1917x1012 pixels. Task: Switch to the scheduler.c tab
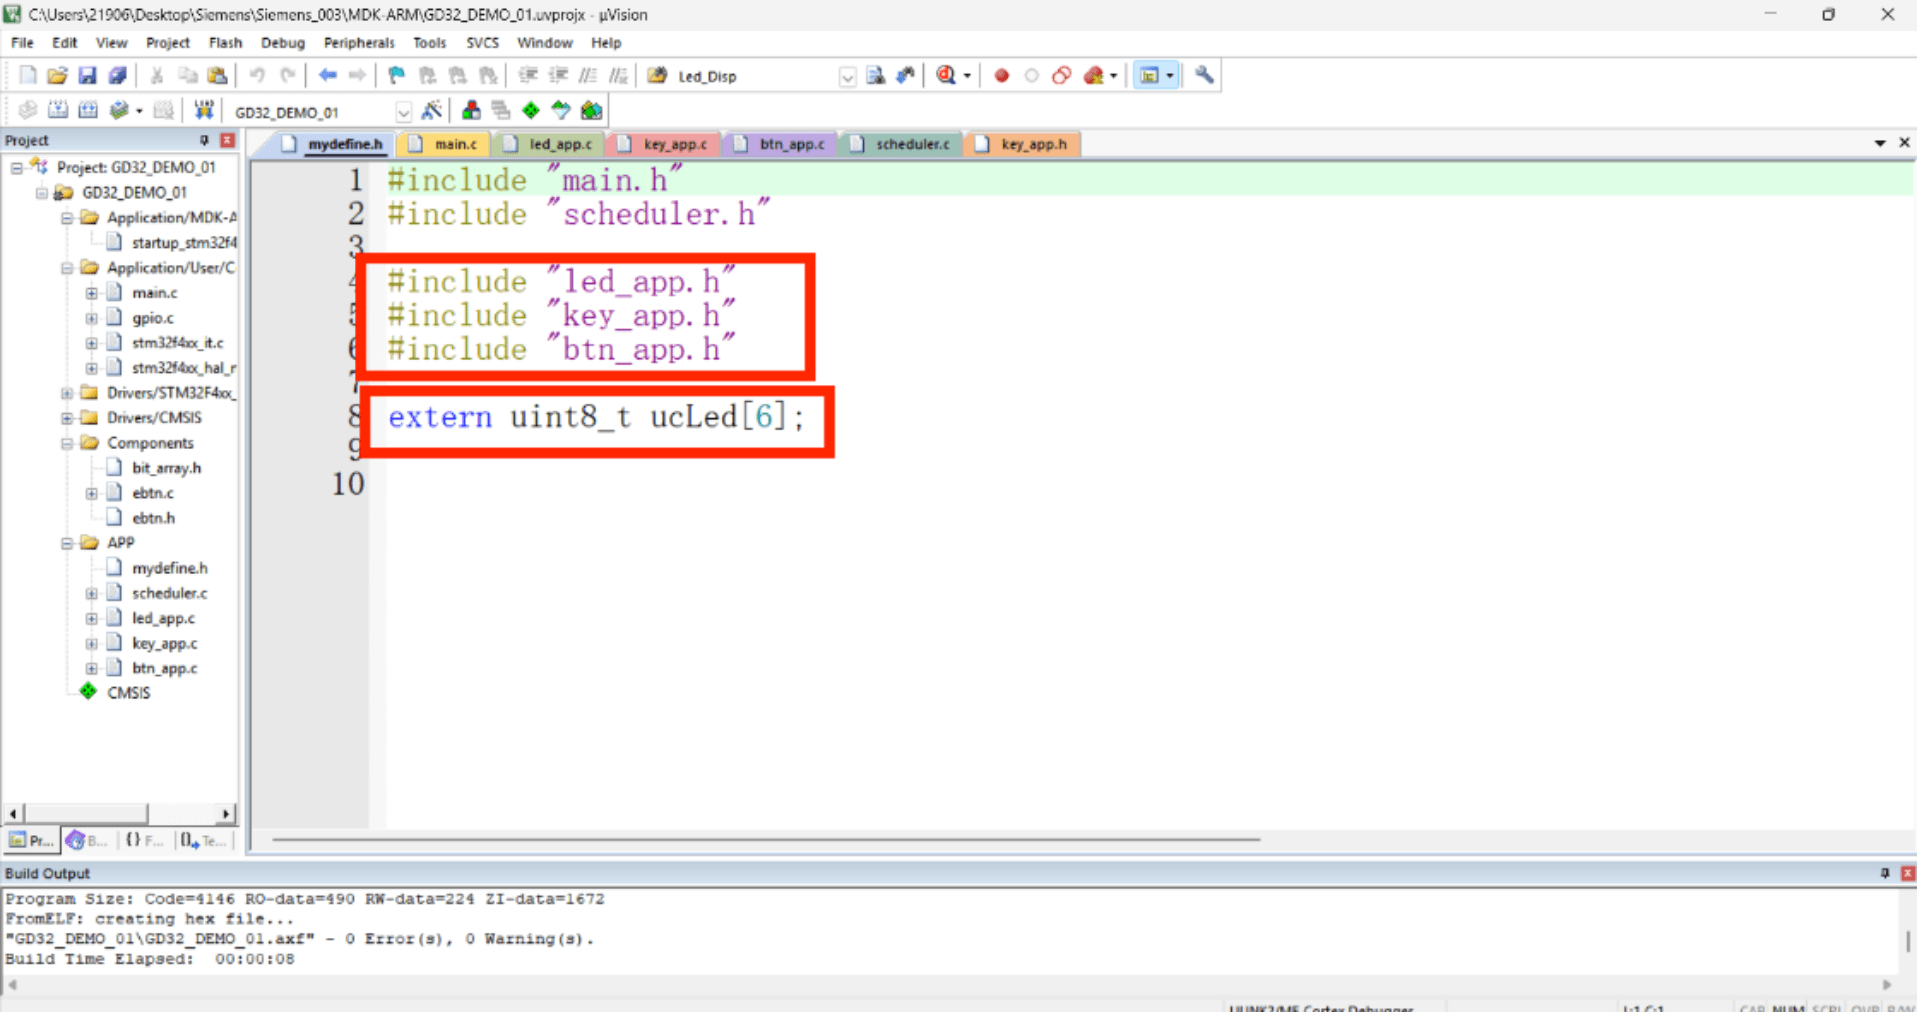pyautogui.click(x=902, y=144)
